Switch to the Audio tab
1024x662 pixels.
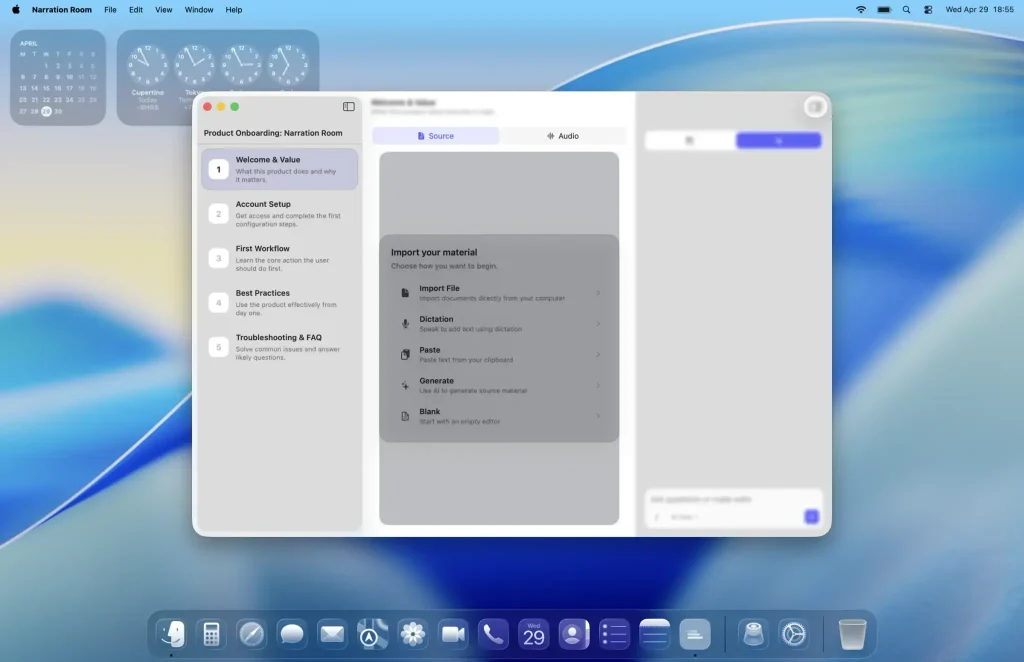[562, 136]
